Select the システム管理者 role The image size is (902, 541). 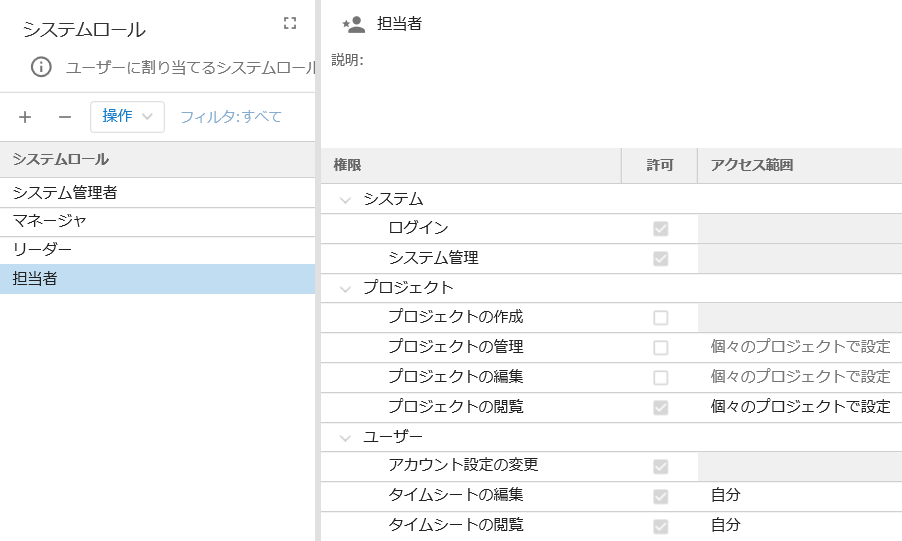point(65,192)
